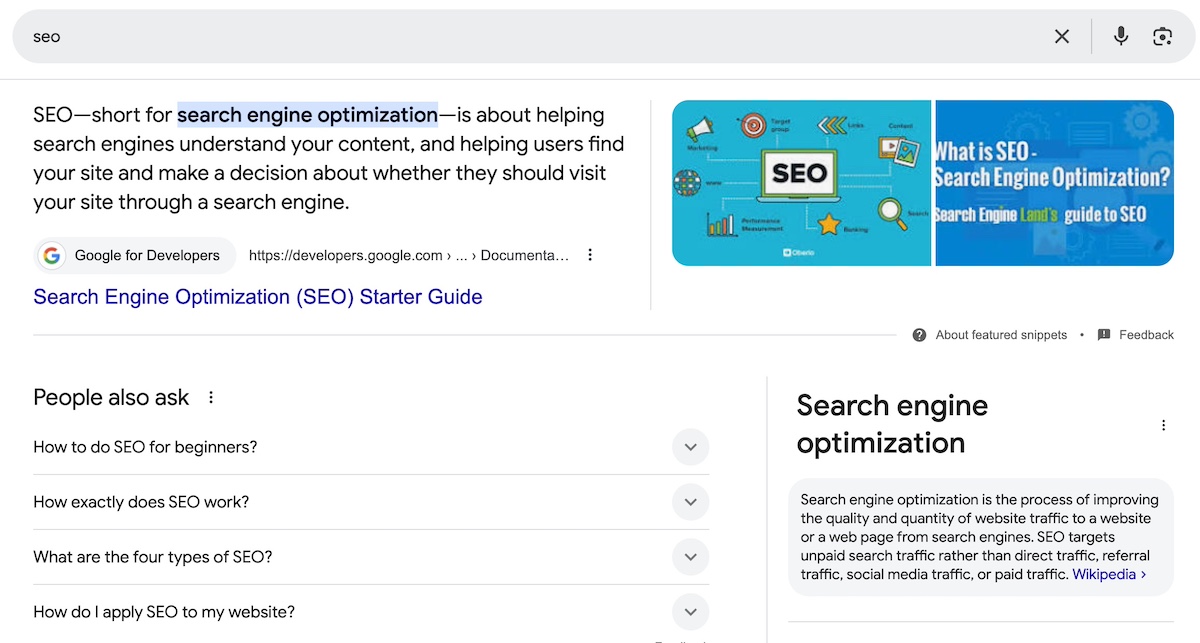Expand How do I apply SEO to my website
Image resolution: width=1200 pixels, height=643 pixels.
coord(690,611)
